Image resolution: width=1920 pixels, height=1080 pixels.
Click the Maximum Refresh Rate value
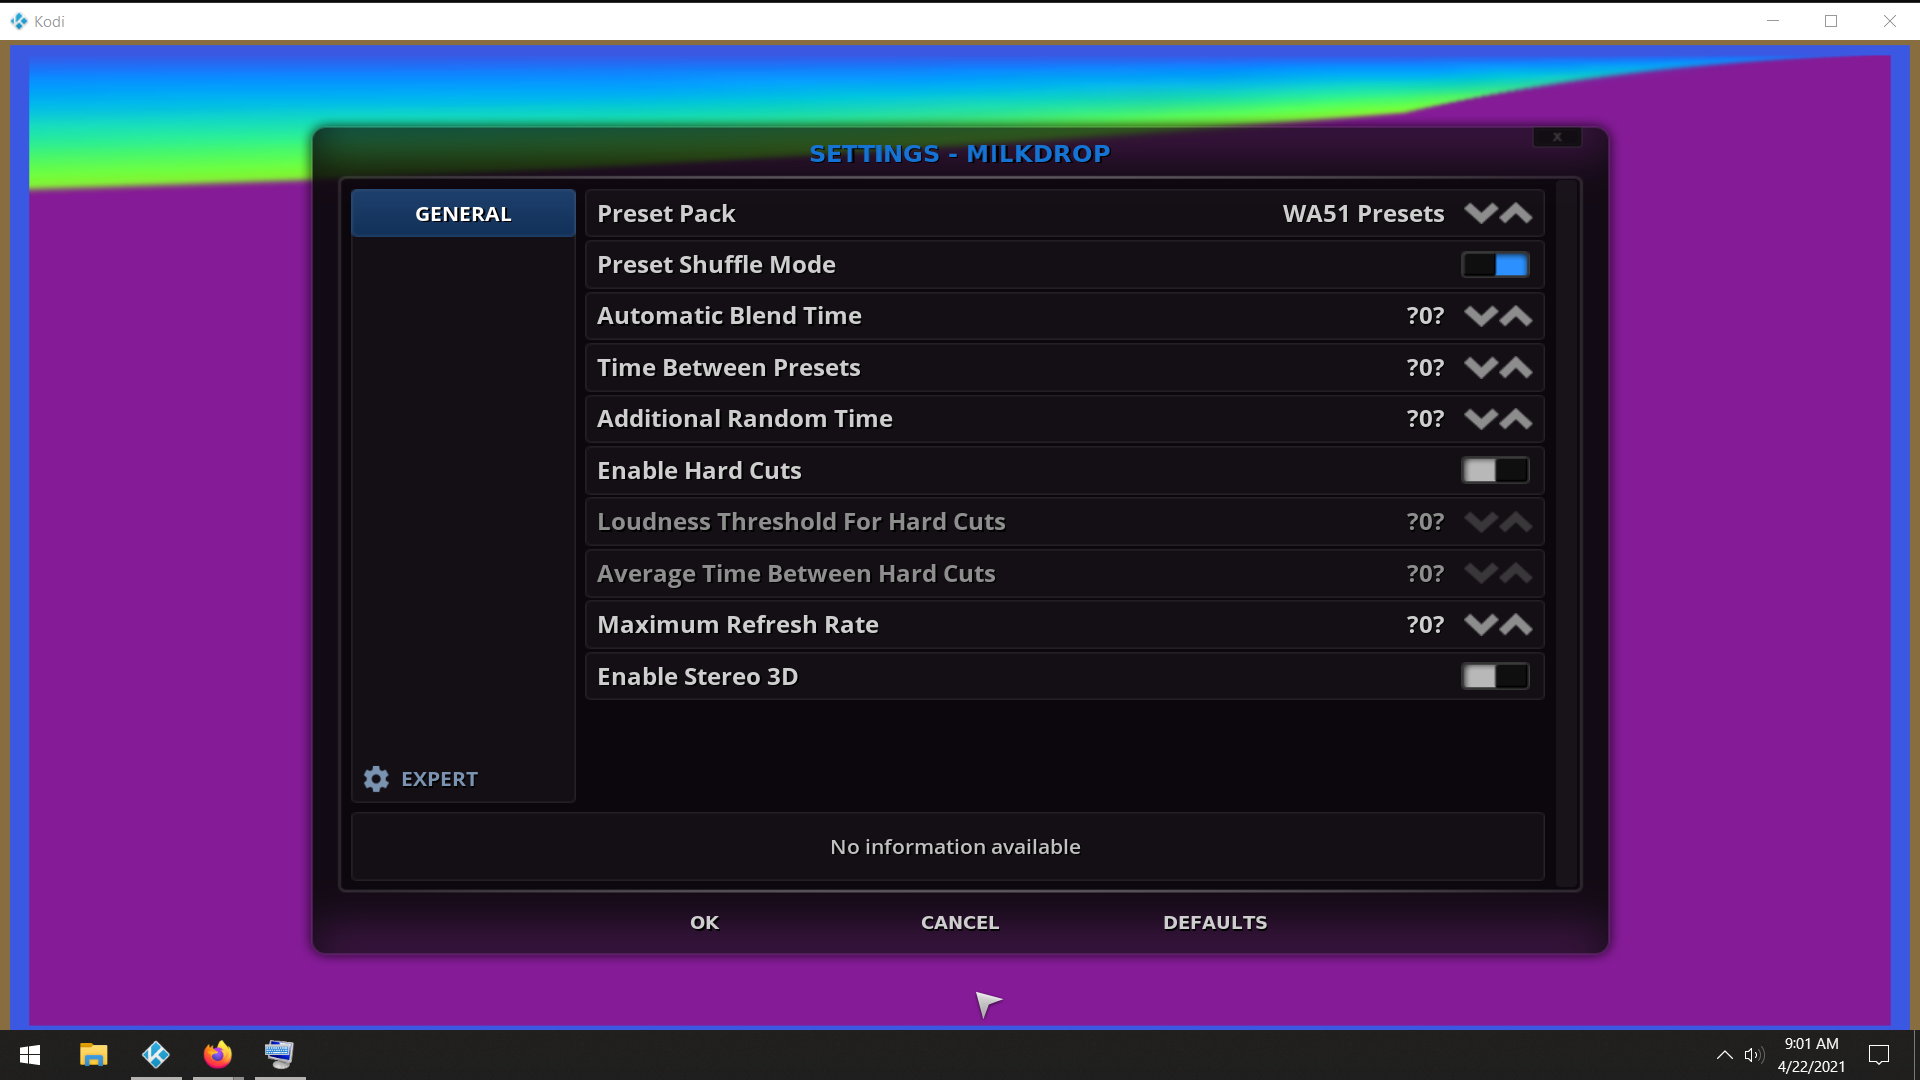click(1425, 624)
